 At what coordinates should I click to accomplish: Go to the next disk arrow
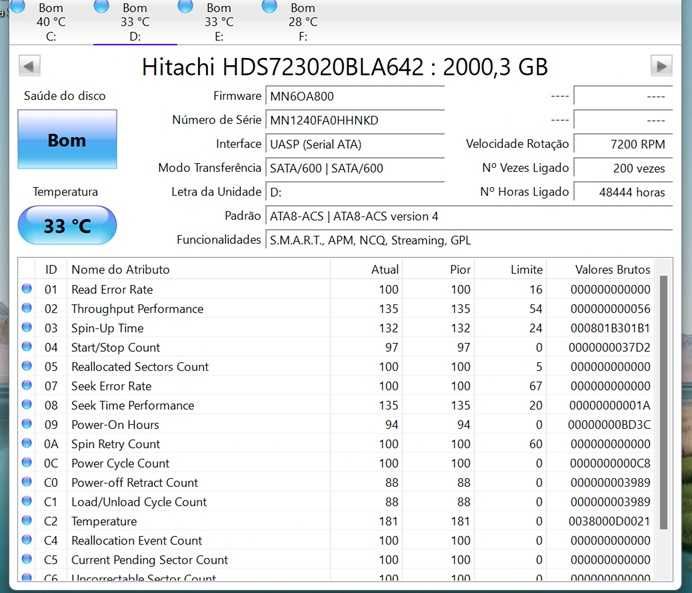tap(661, 66)
